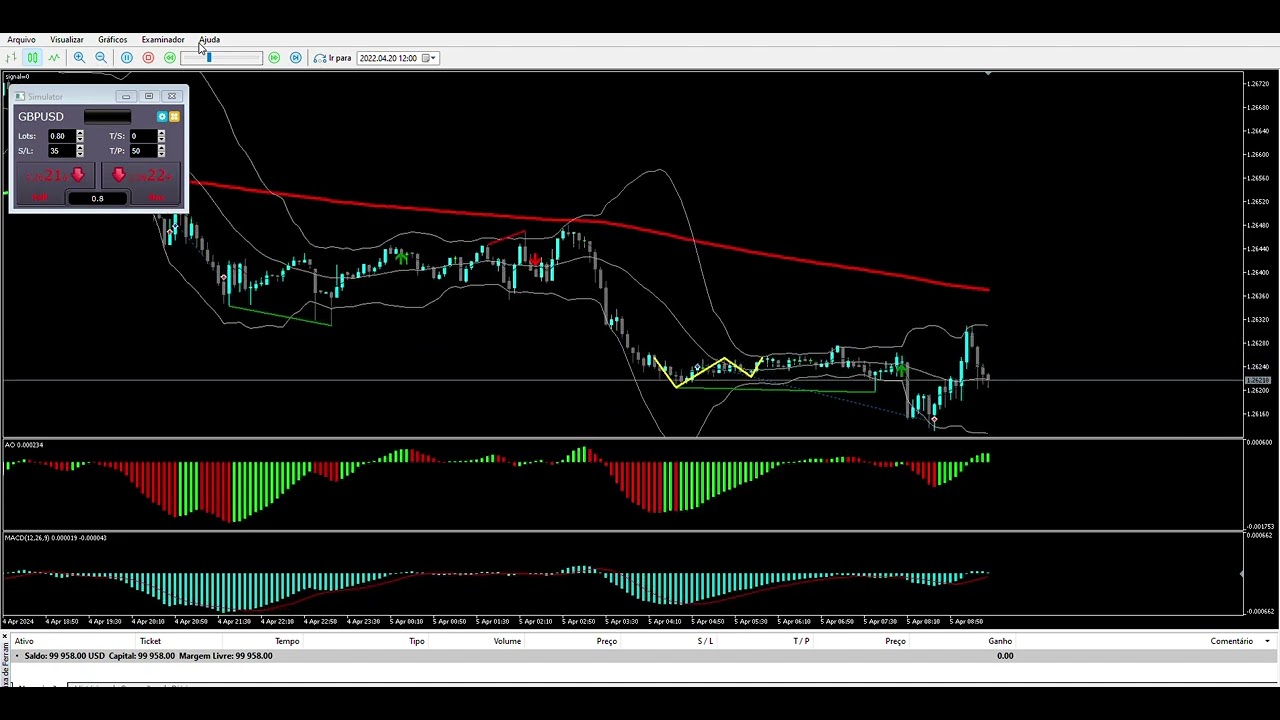The height and width of the screenshot is (720, 1280).
Task: Decrease S/L value with down arrow
Action: 80,154
